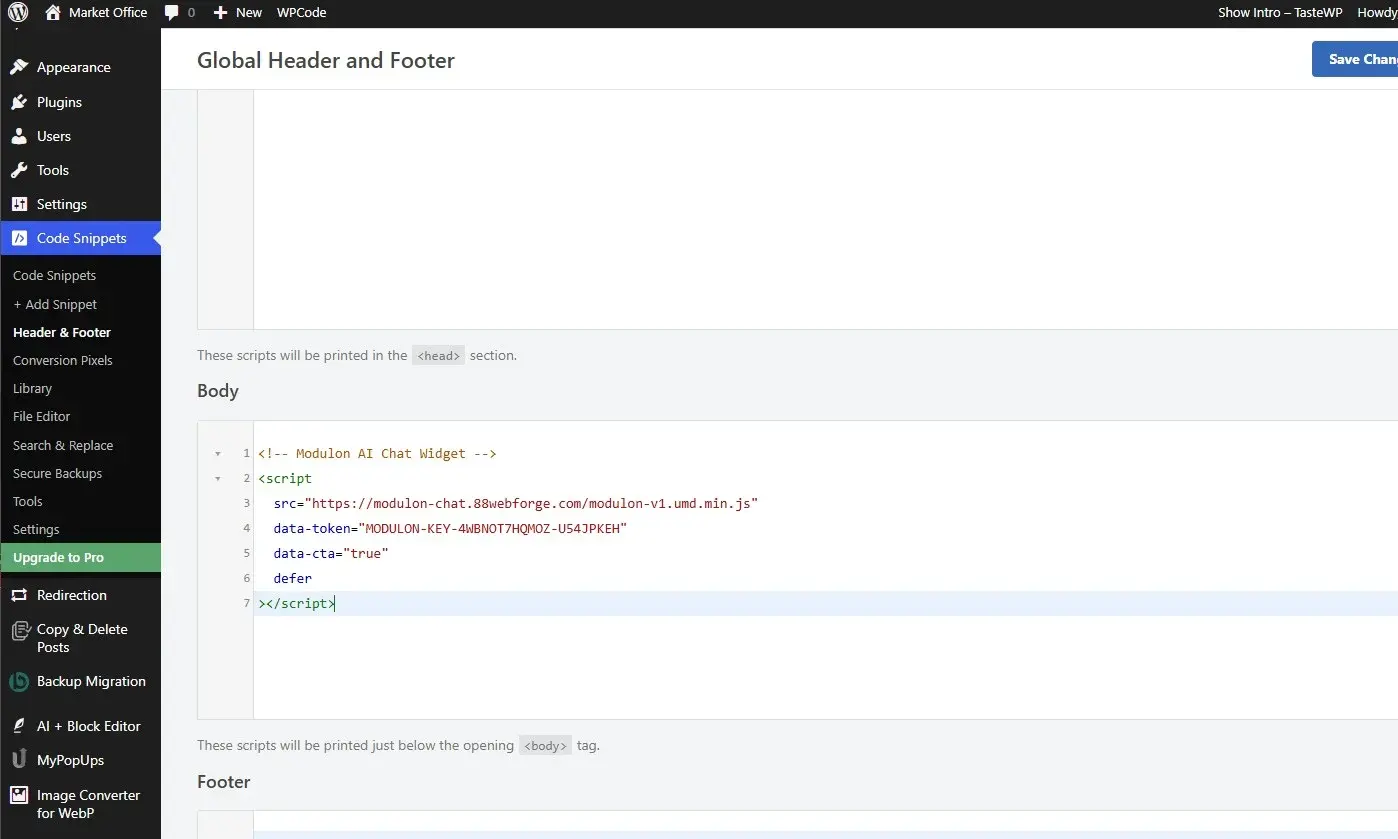Click the Modulon AI Chat Widget comment
This screenshot has height=839, width=1398.
coord(377,454)
